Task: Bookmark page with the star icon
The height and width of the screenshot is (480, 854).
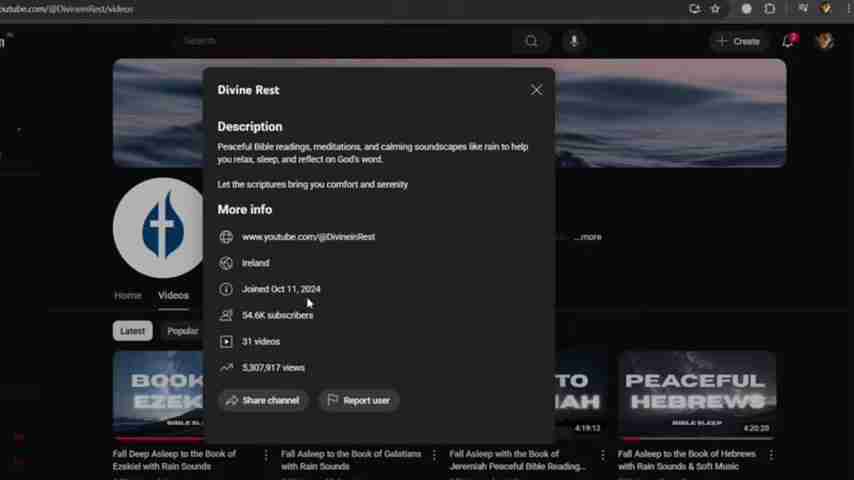Action: 715,9
